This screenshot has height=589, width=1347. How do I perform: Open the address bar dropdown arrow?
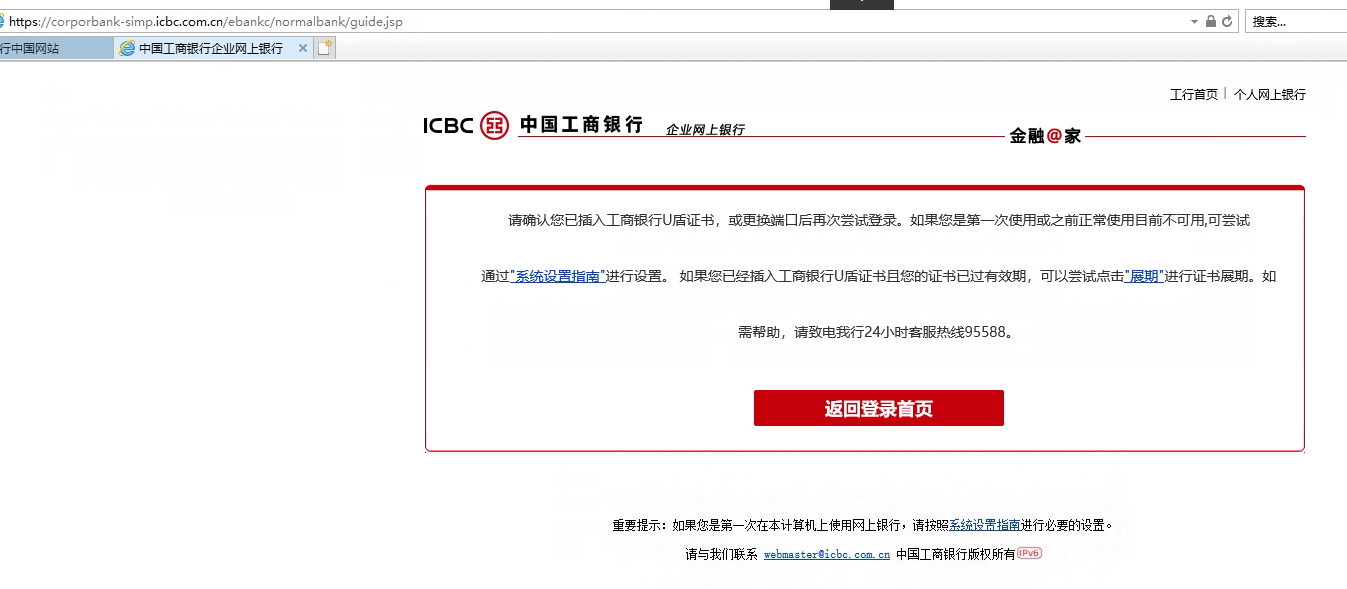[1194, 21]
